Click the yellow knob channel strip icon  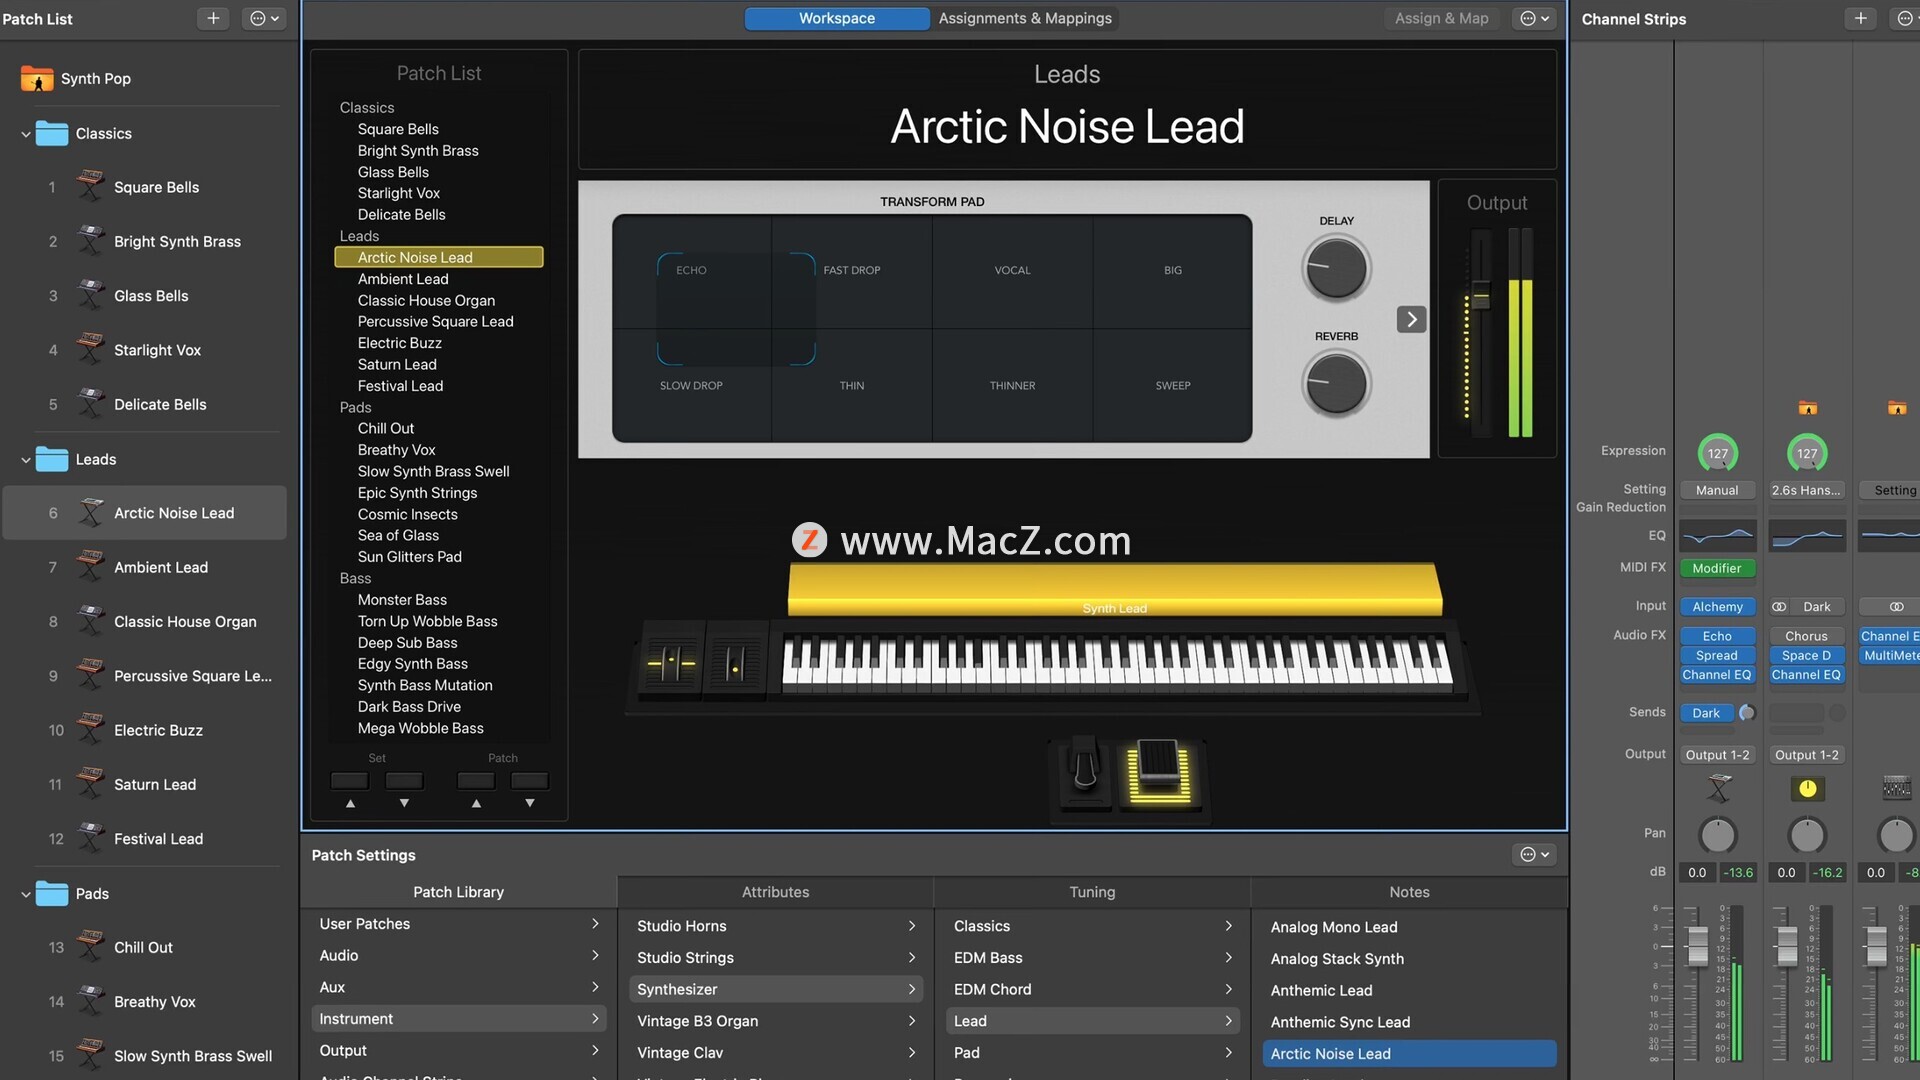coord(1807,788)
